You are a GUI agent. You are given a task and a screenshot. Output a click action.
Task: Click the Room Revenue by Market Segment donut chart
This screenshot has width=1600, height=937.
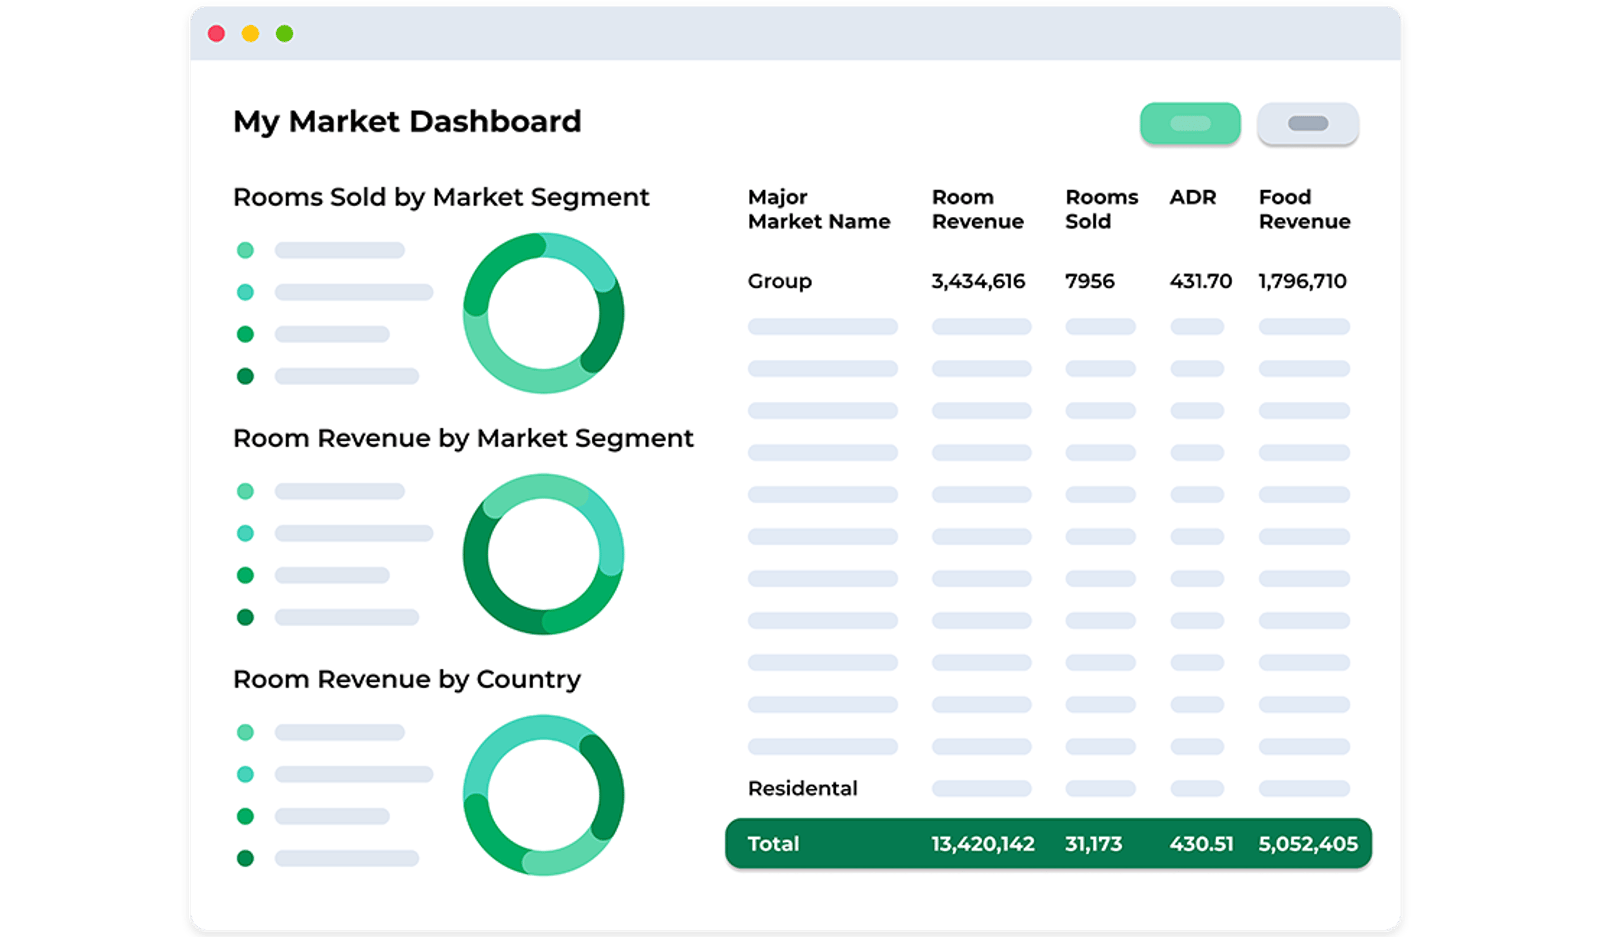544,554
